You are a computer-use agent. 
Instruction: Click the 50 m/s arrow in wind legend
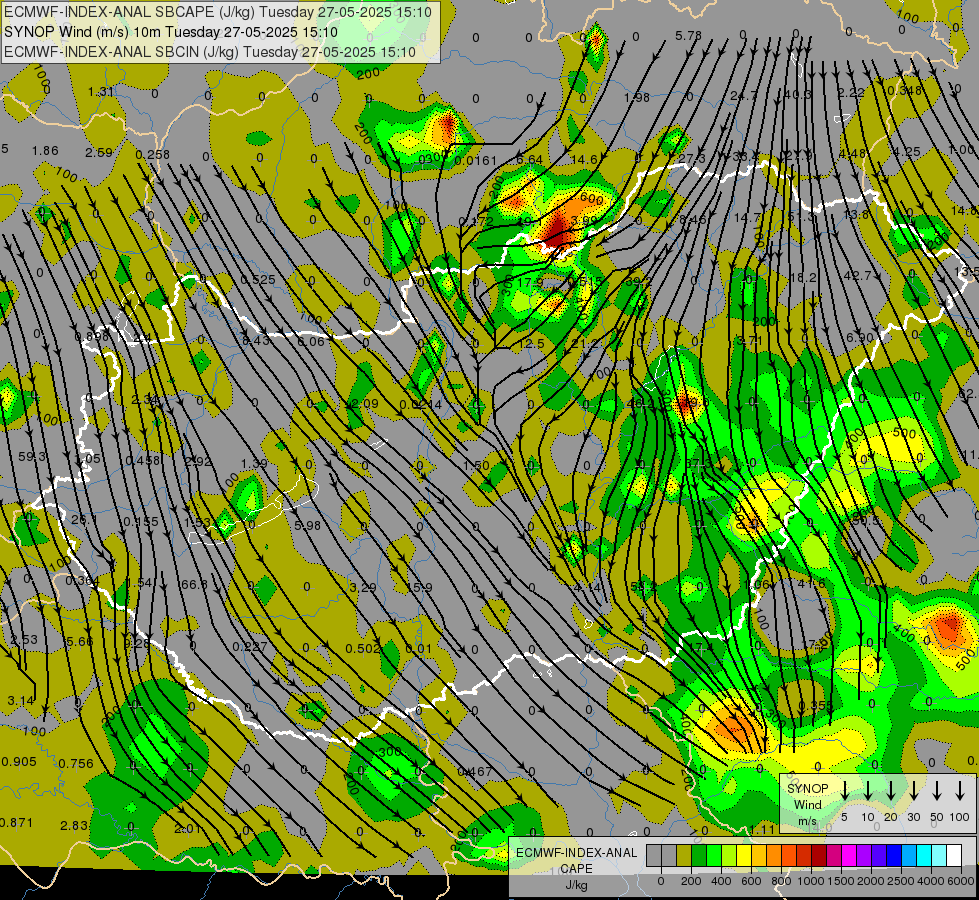click(937, 791)
